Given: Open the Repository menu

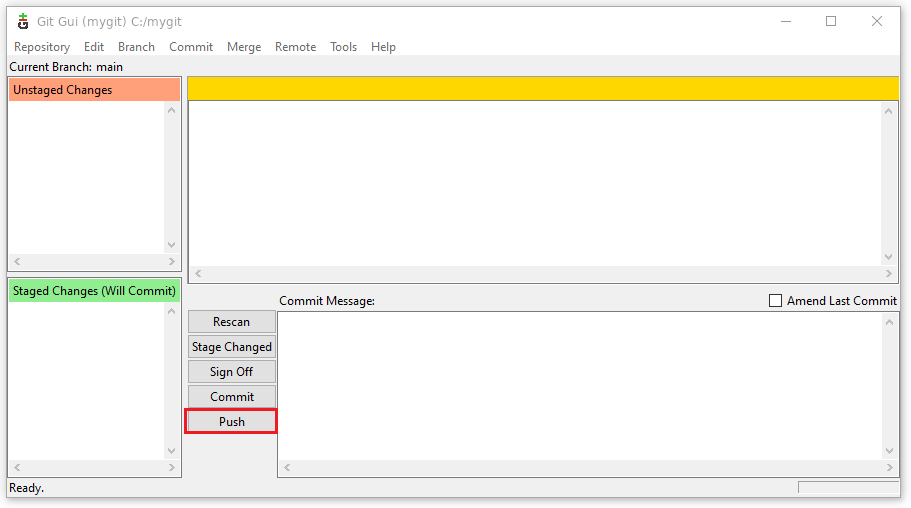Looking at the screenshot, I should pyautogui.click(x=42, y=47).
